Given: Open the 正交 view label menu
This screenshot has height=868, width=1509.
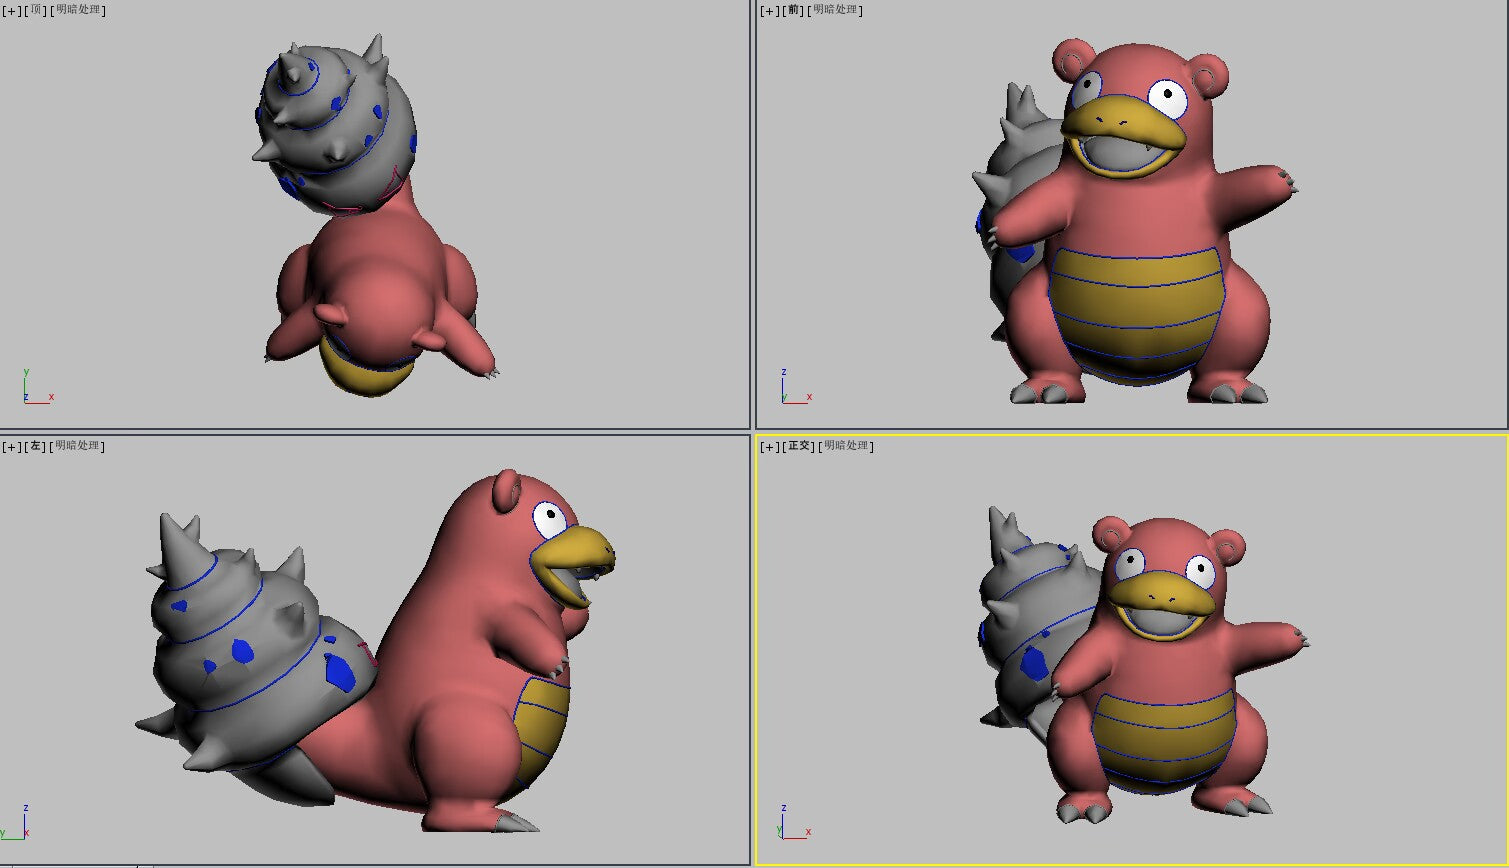Looking at the screenshot, I should pos(799,446).
